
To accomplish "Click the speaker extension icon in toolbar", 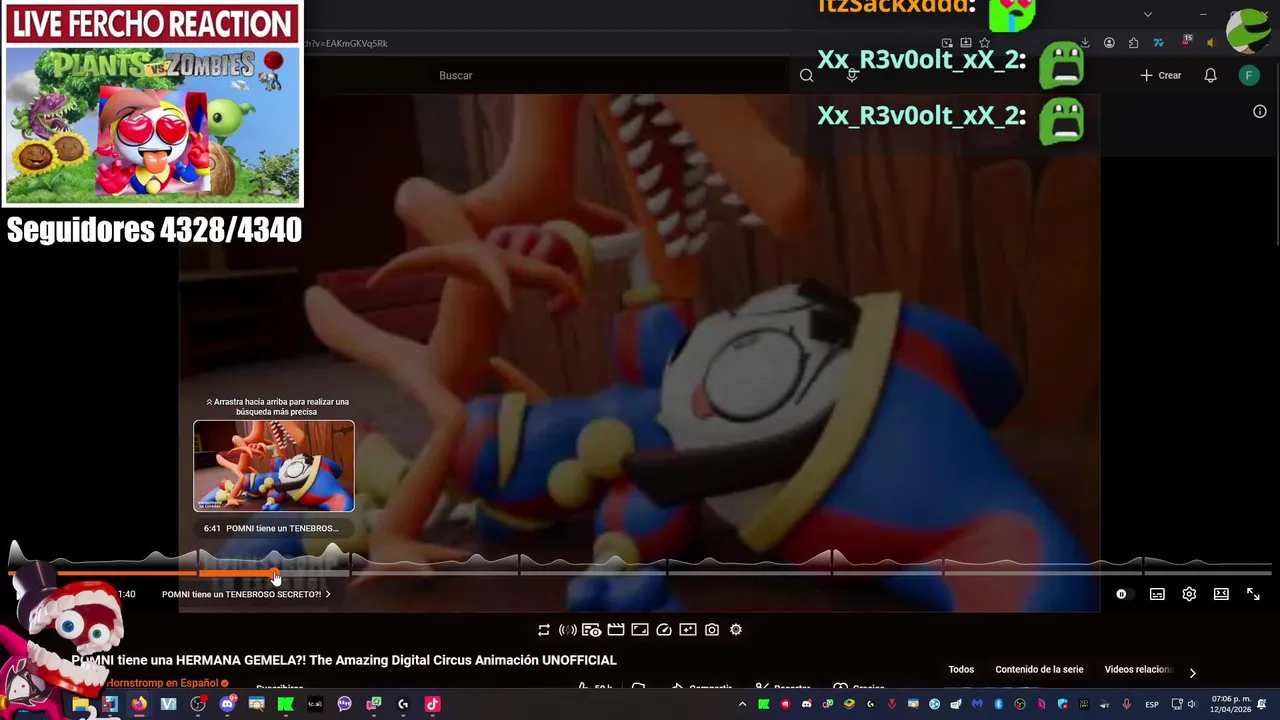I will [x=1211, y=43].
